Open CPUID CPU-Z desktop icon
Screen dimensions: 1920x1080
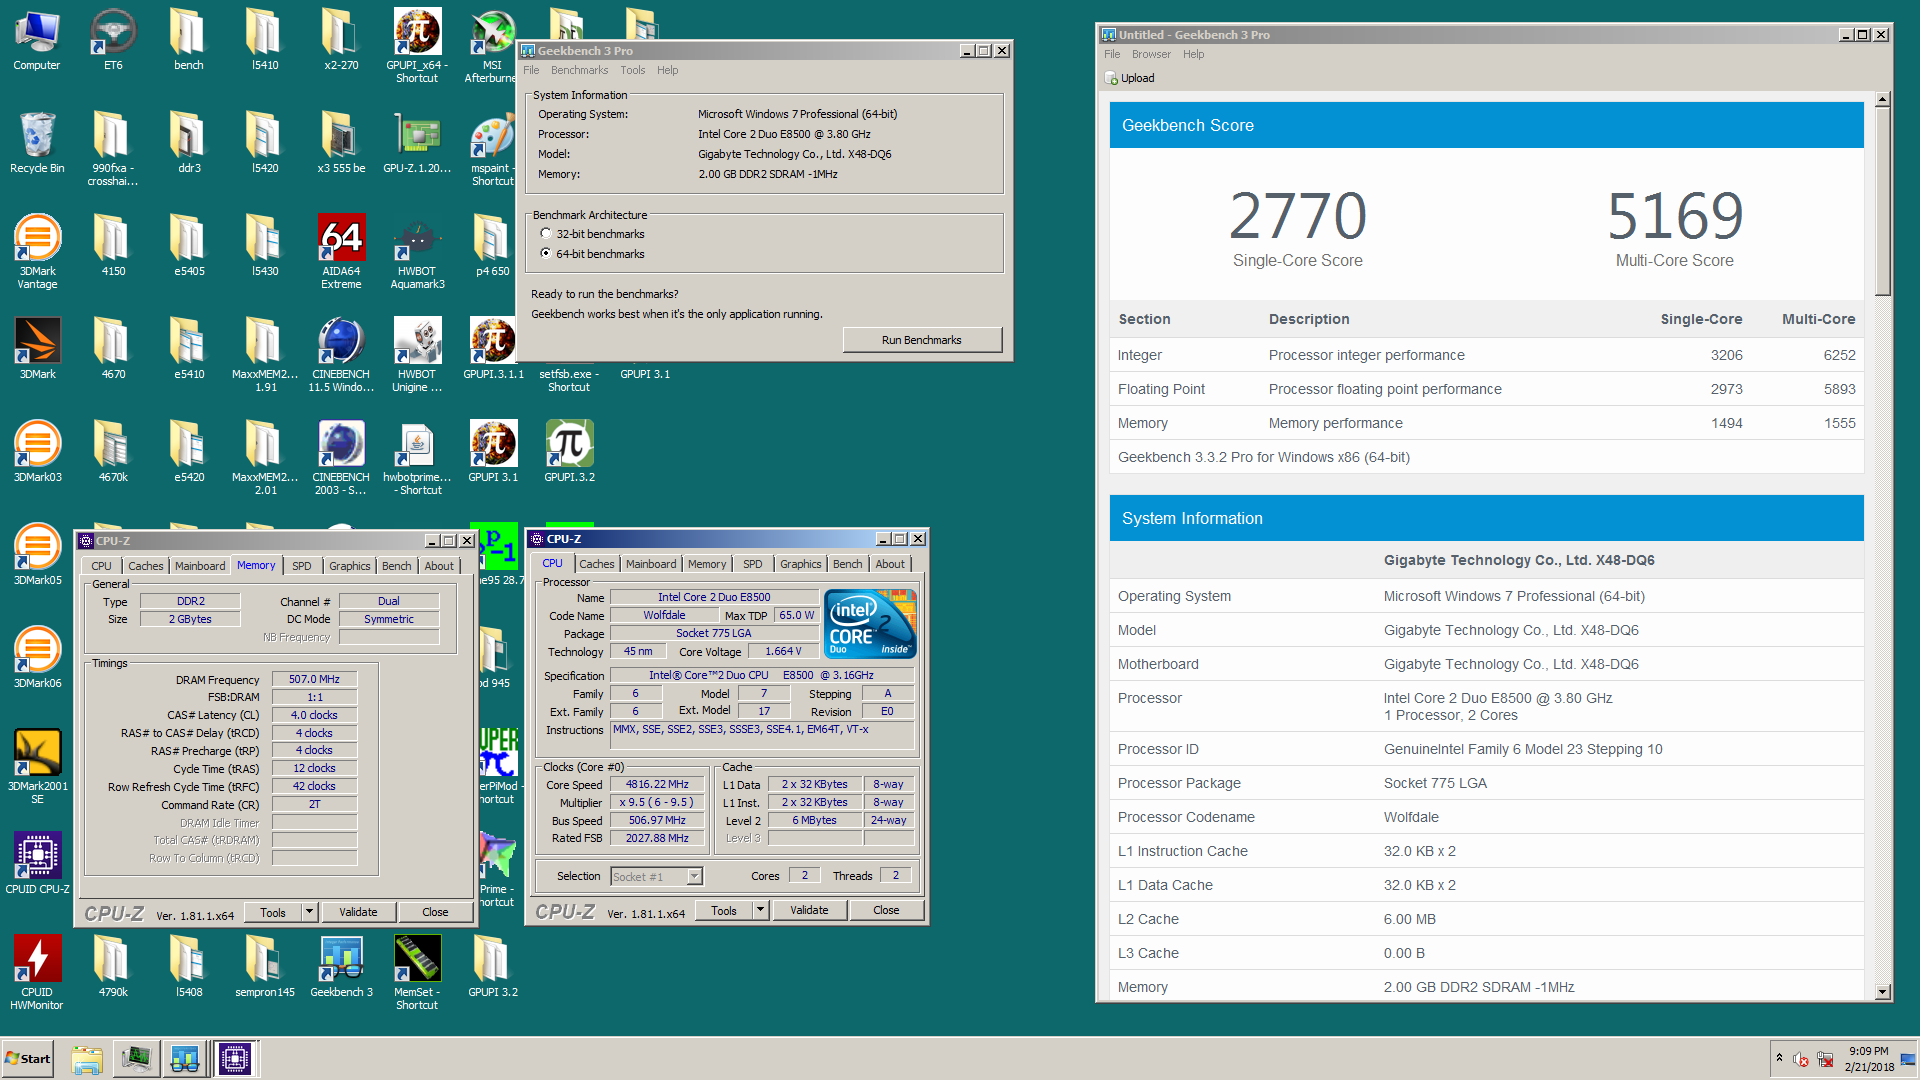[37, 864]
